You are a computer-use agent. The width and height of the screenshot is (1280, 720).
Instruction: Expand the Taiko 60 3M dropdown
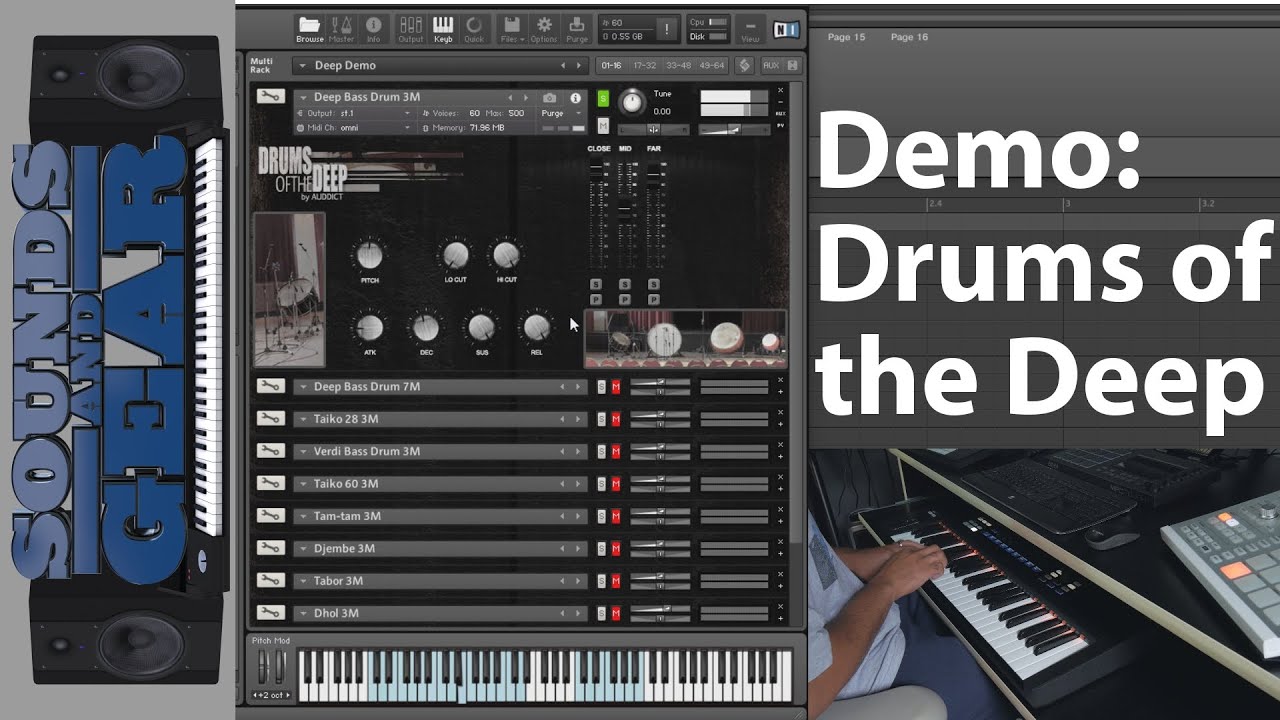[x=302, y=484]
